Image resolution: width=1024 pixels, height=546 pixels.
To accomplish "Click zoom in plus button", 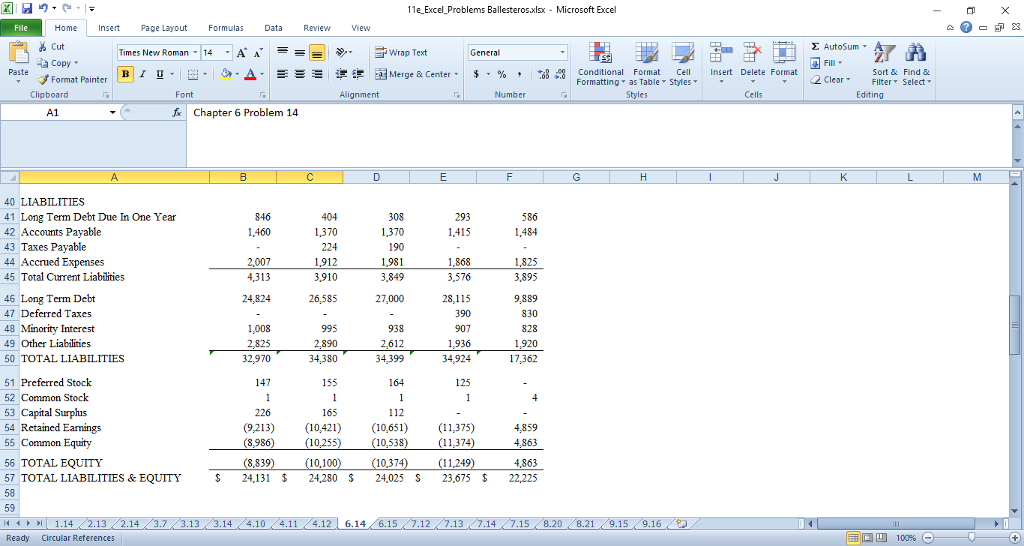I will 1013,538.
